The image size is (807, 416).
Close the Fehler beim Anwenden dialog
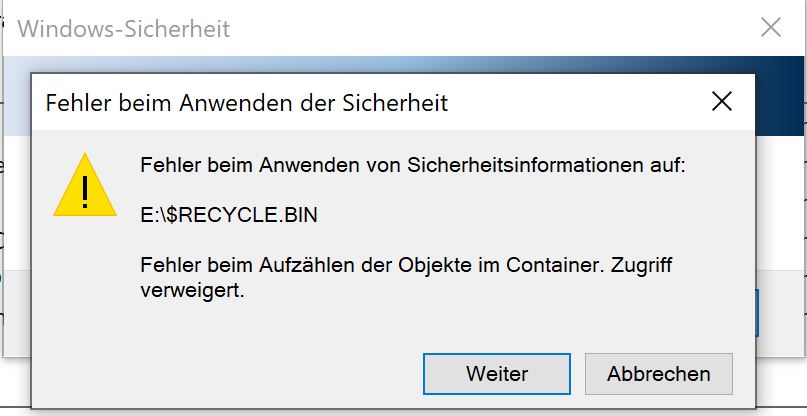click(721, 101)
